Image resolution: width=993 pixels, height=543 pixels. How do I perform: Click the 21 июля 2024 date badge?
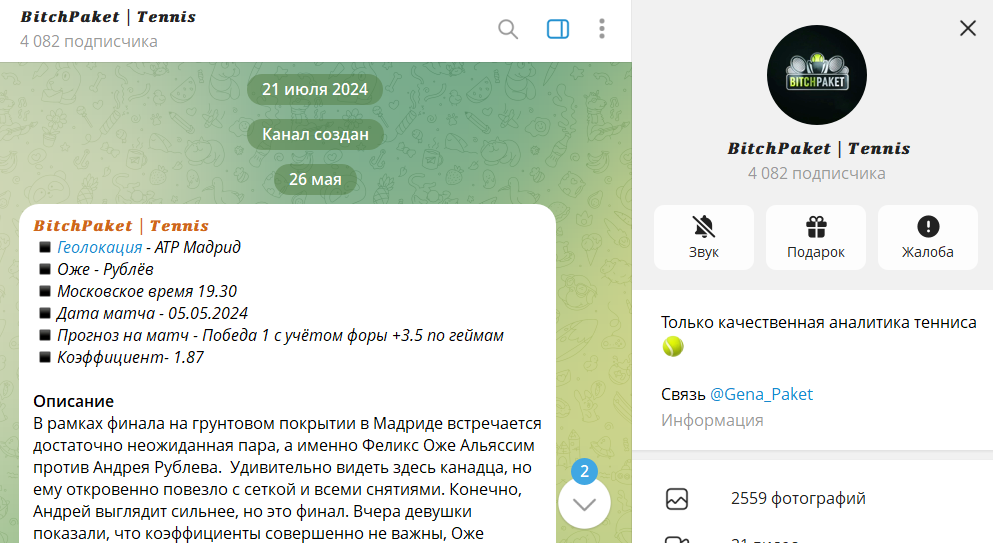click(315, 89)
